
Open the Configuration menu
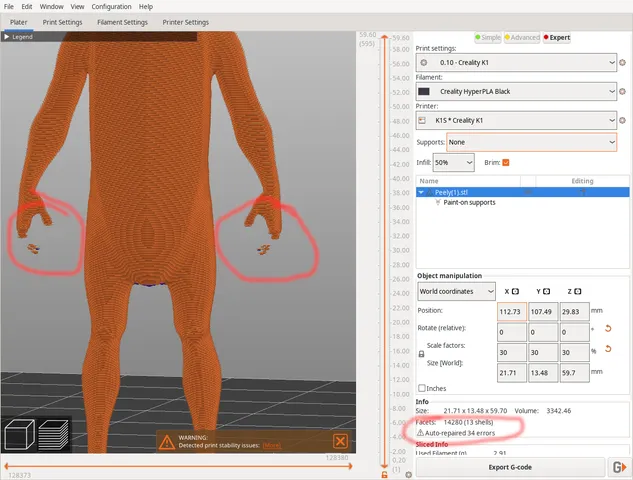tap(111, 6)
